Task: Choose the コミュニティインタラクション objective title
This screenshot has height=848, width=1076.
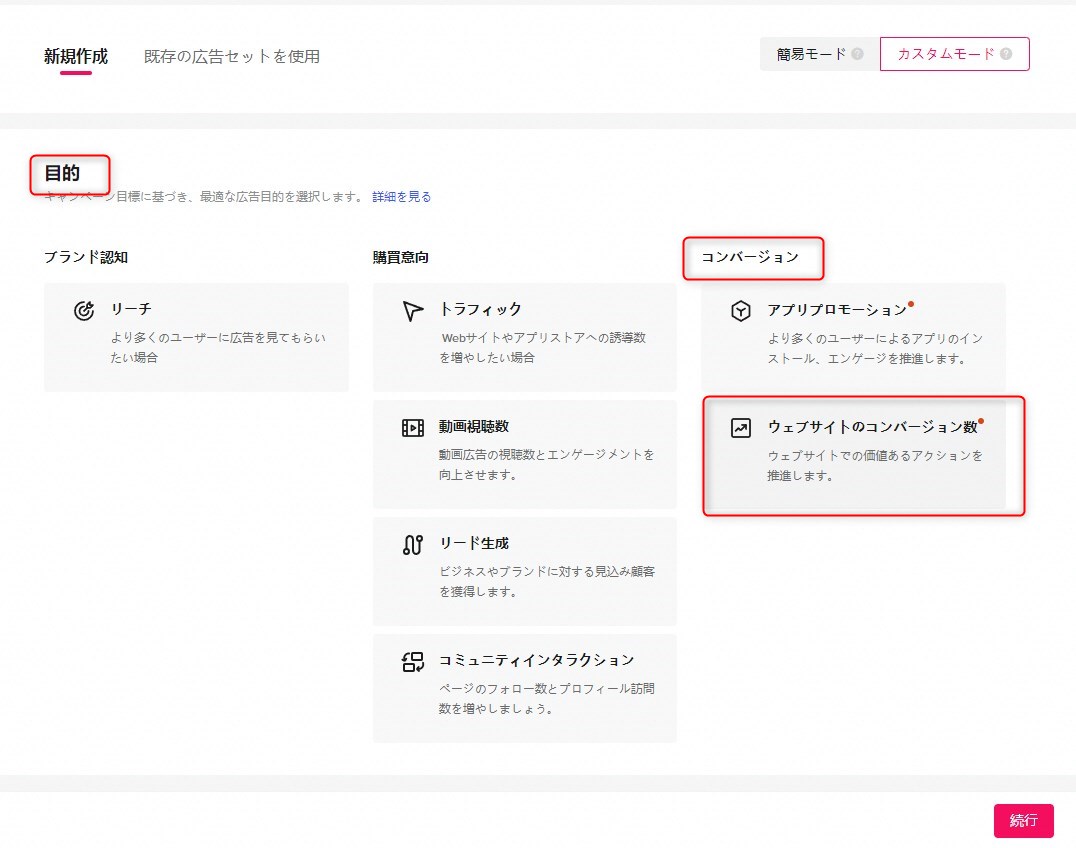Action: pyautogui.click(x=536, y=660)
